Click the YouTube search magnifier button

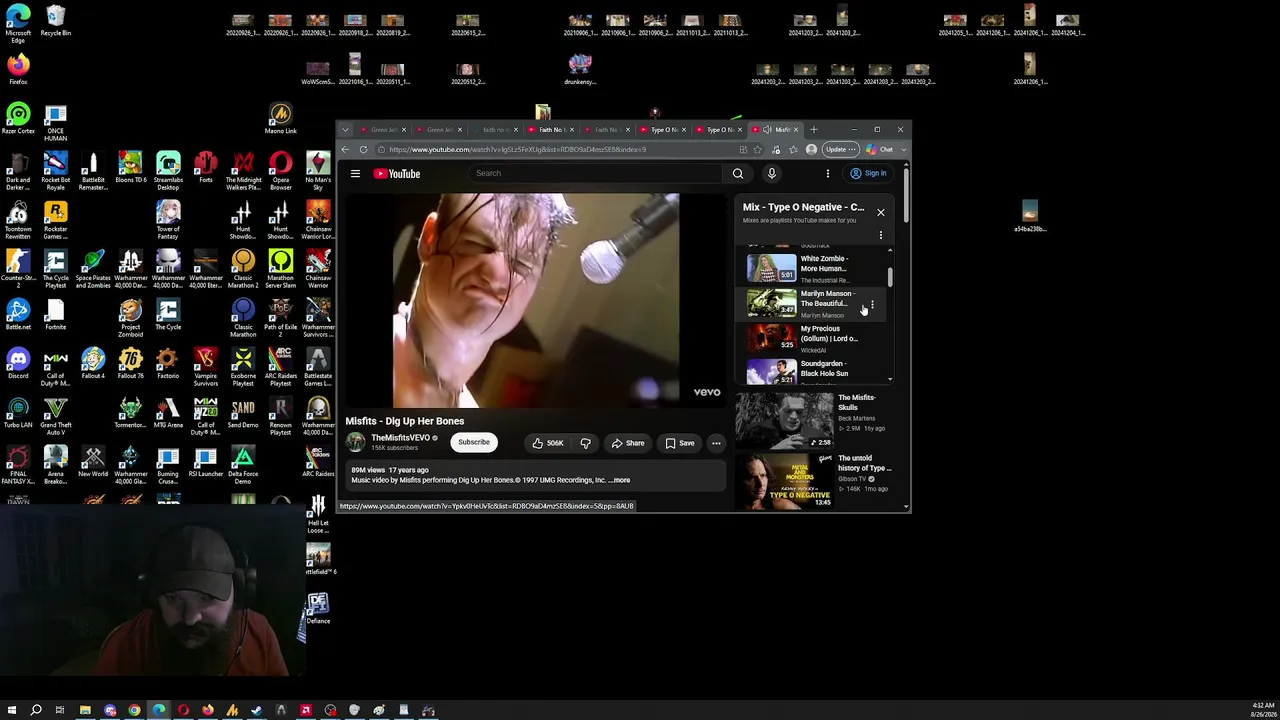[x=738, y=174]
